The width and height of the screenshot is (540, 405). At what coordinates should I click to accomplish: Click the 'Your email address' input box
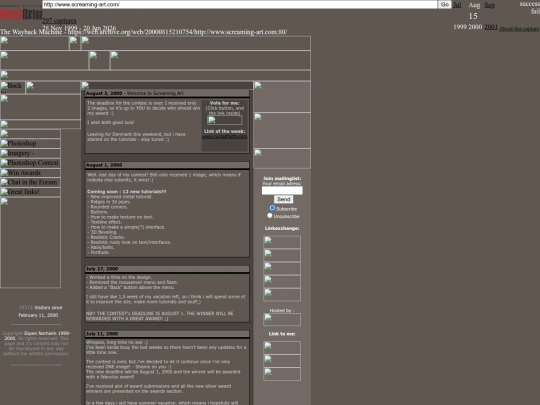coord(282,190)
